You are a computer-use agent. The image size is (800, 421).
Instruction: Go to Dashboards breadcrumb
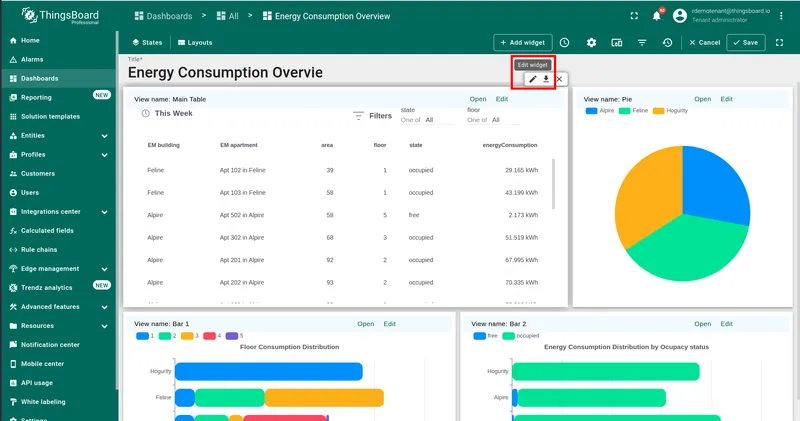click(163, 16)
